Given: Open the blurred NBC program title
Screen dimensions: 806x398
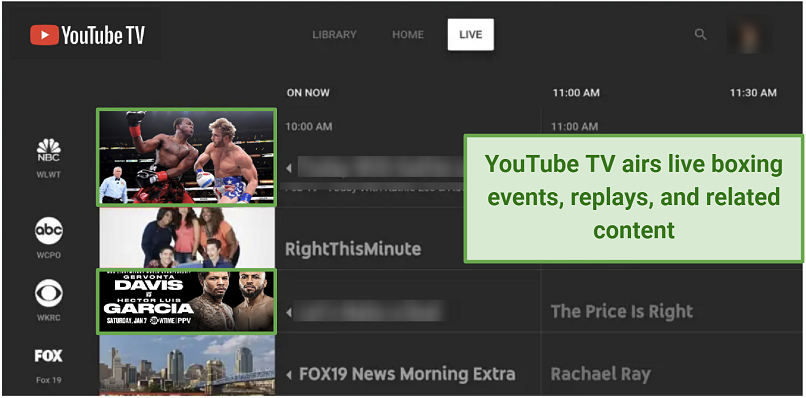Looking at the screenshot, I should click(x=380, y=168).
